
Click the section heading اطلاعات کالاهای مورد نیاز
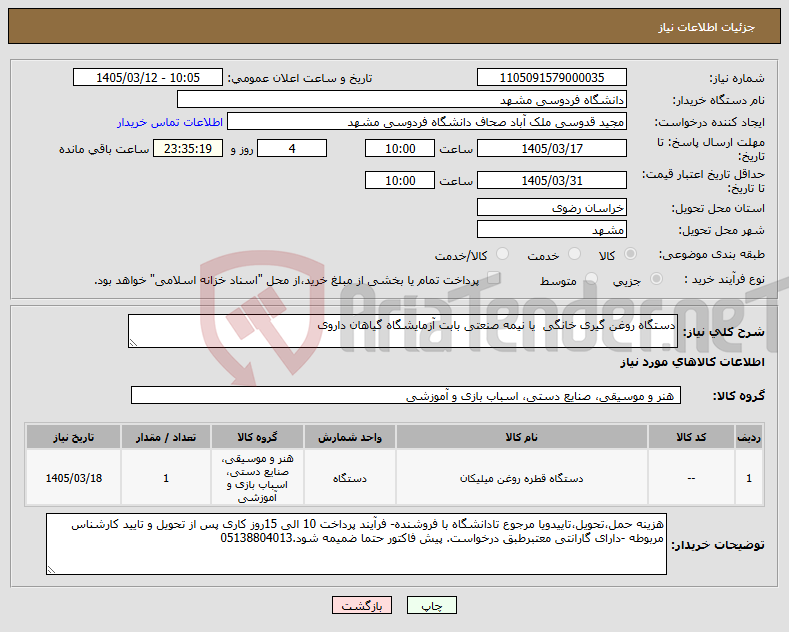(x=692, y=362)
